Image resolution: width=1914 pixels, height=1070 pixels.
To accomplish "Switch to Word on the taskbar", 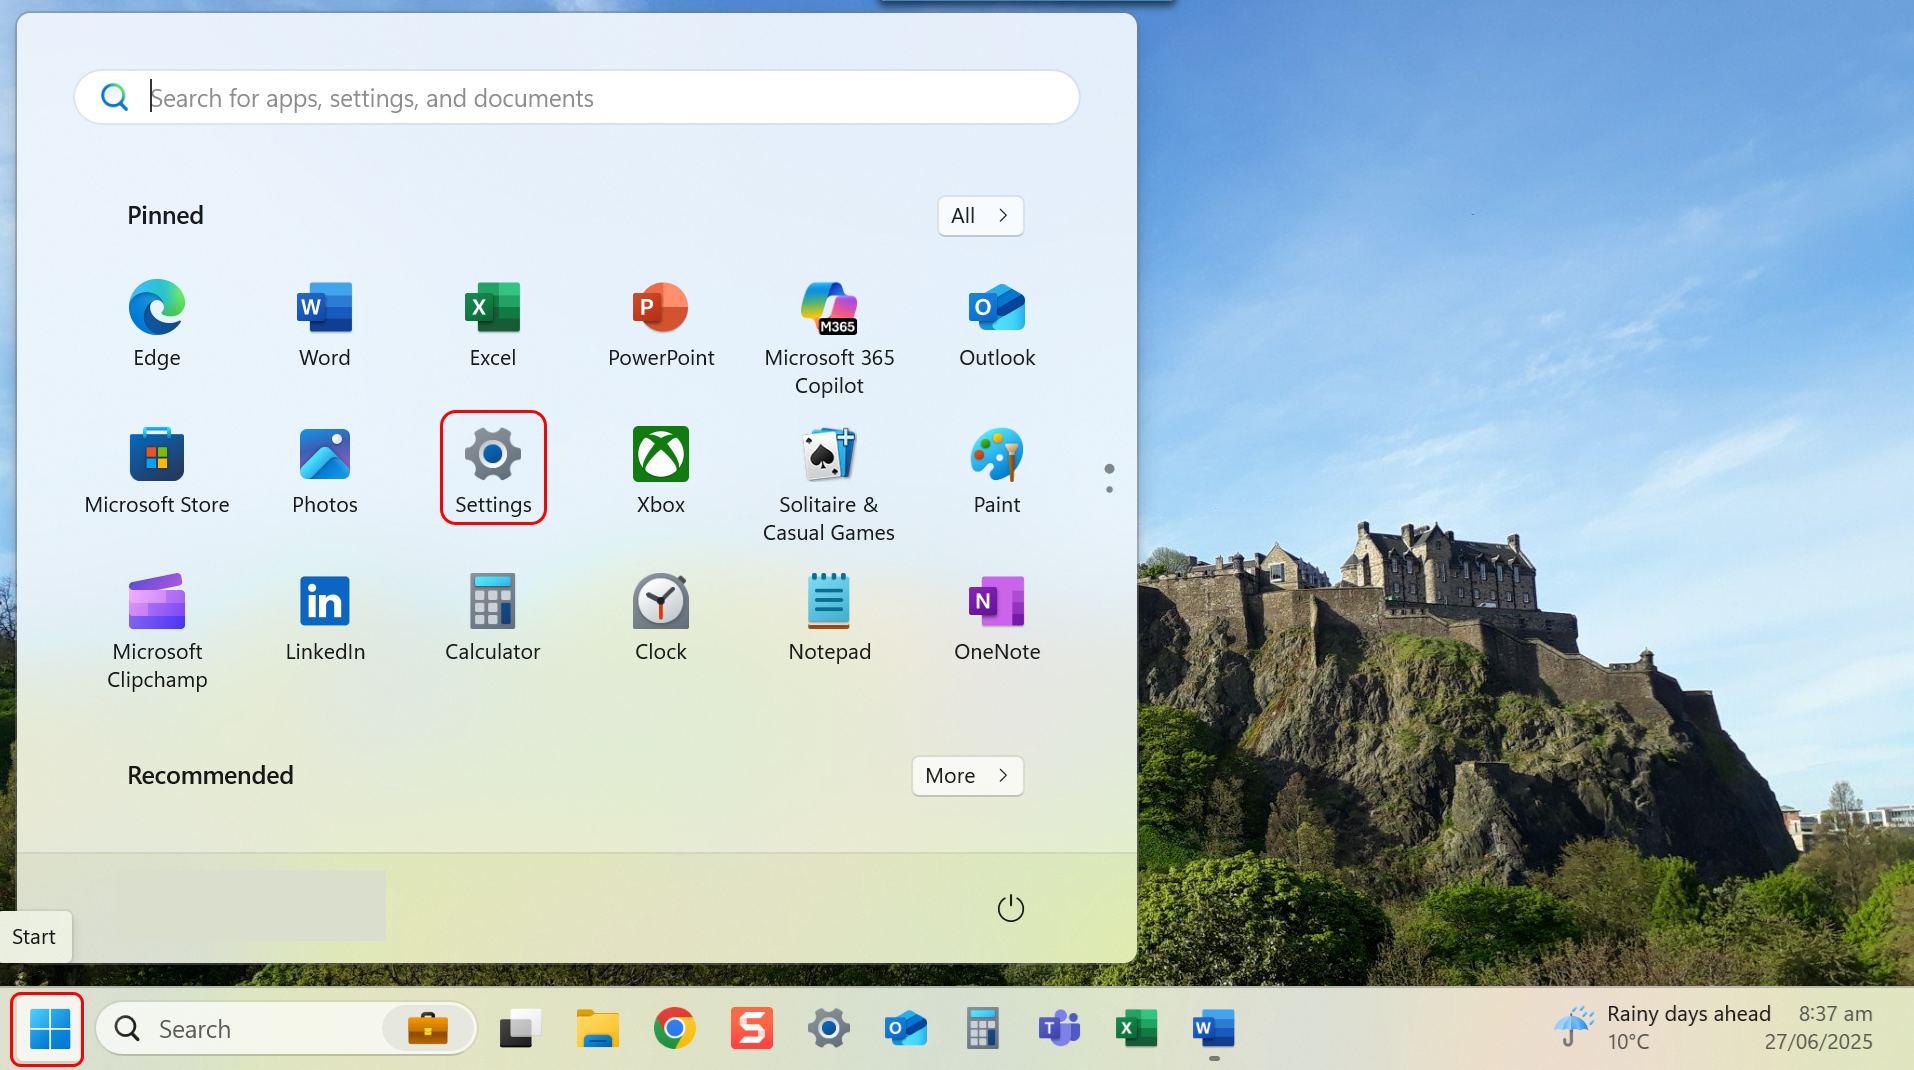I will 1213,1029.
